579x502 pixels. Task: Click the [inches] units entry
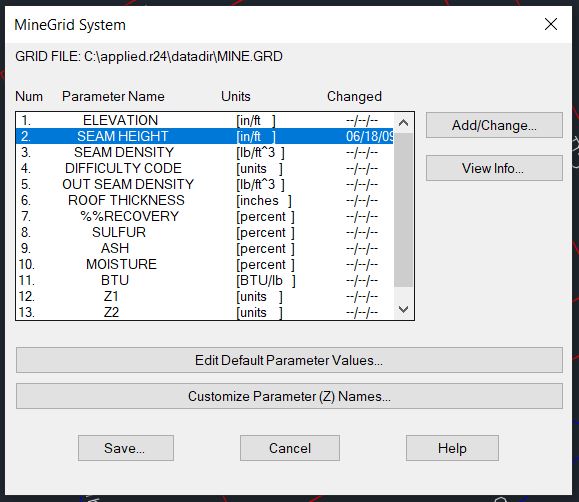[264, 200]
